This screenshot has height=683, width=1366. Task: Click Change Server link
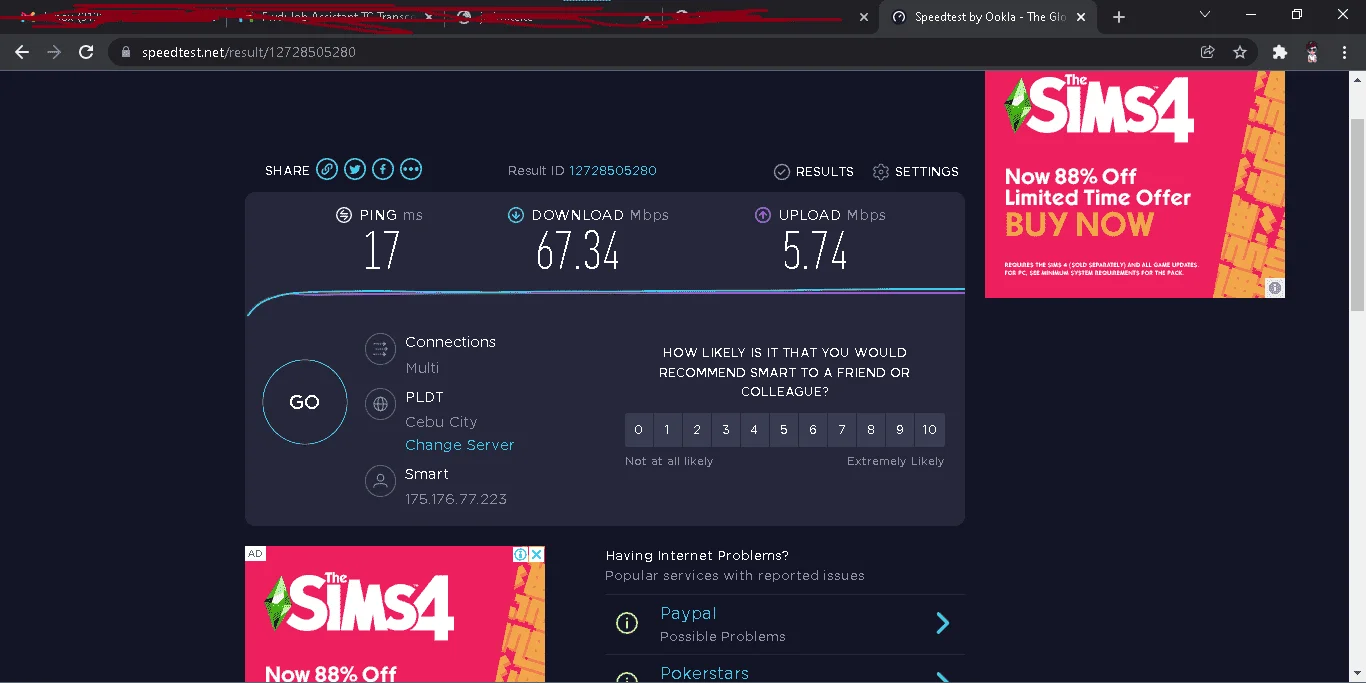[x=460, y=445]
